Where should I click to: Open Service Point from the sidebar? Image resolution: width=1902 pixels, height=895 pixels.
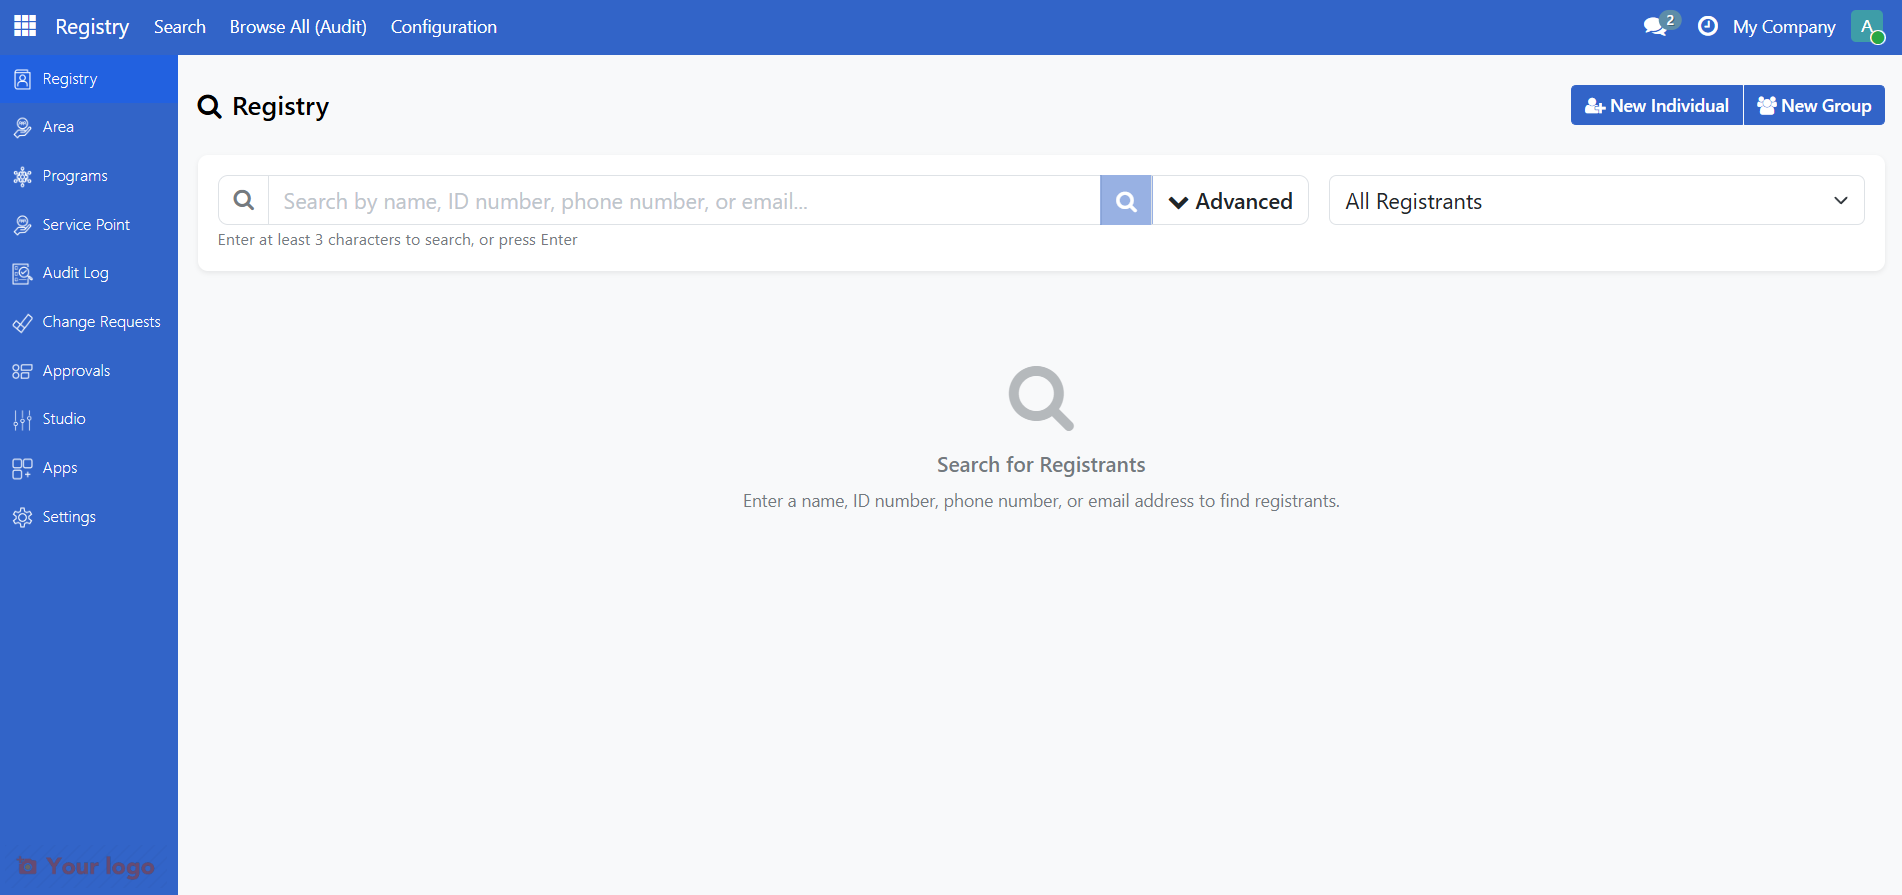(89, 225)
